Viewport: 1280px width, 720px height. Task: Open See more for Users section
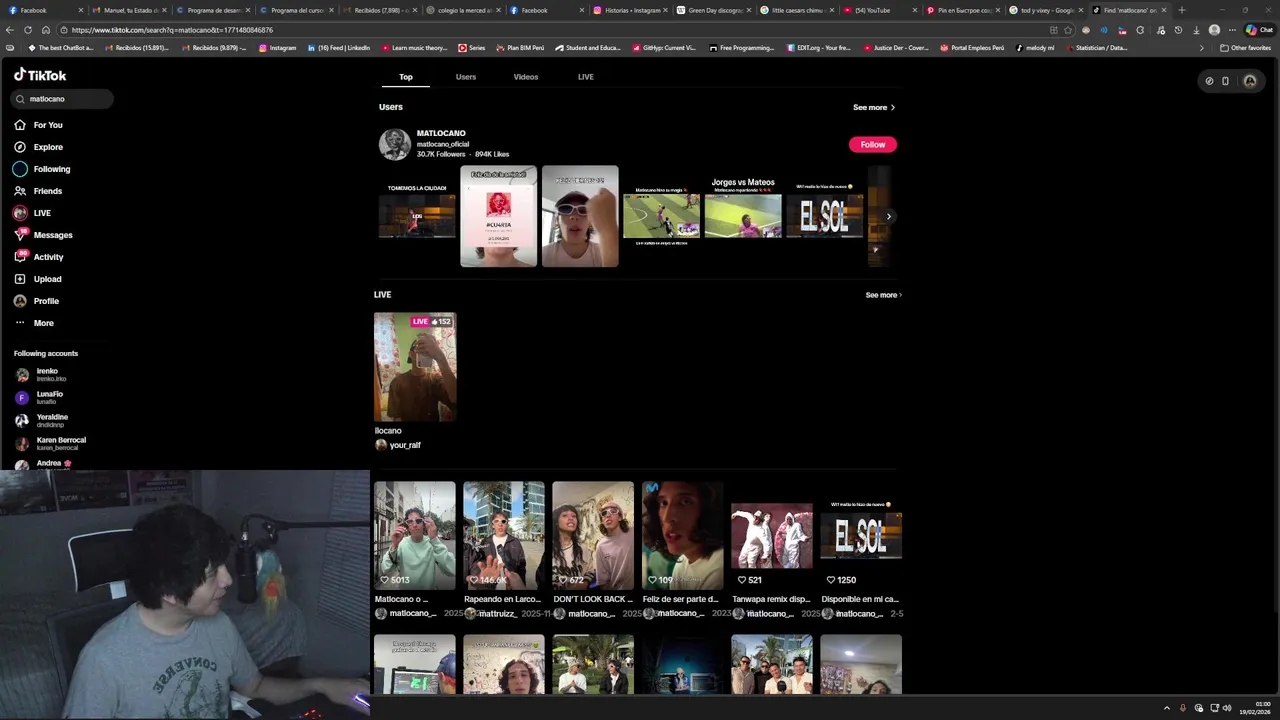(874, 107)
